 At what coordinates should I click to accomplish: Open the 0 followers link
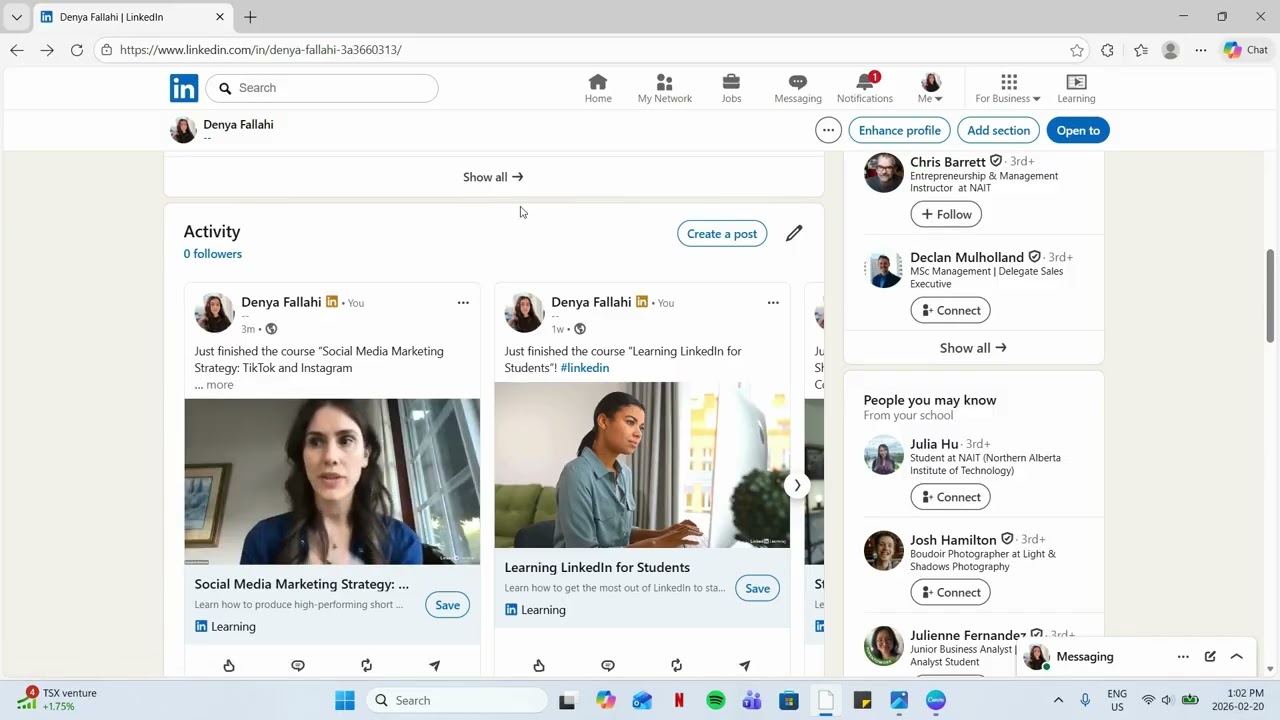[x=212, y=254]
